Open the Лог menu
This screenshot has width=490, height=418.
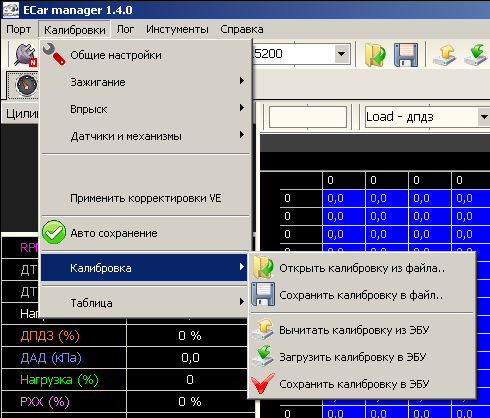pyautogui.click(x=125, y=29)
